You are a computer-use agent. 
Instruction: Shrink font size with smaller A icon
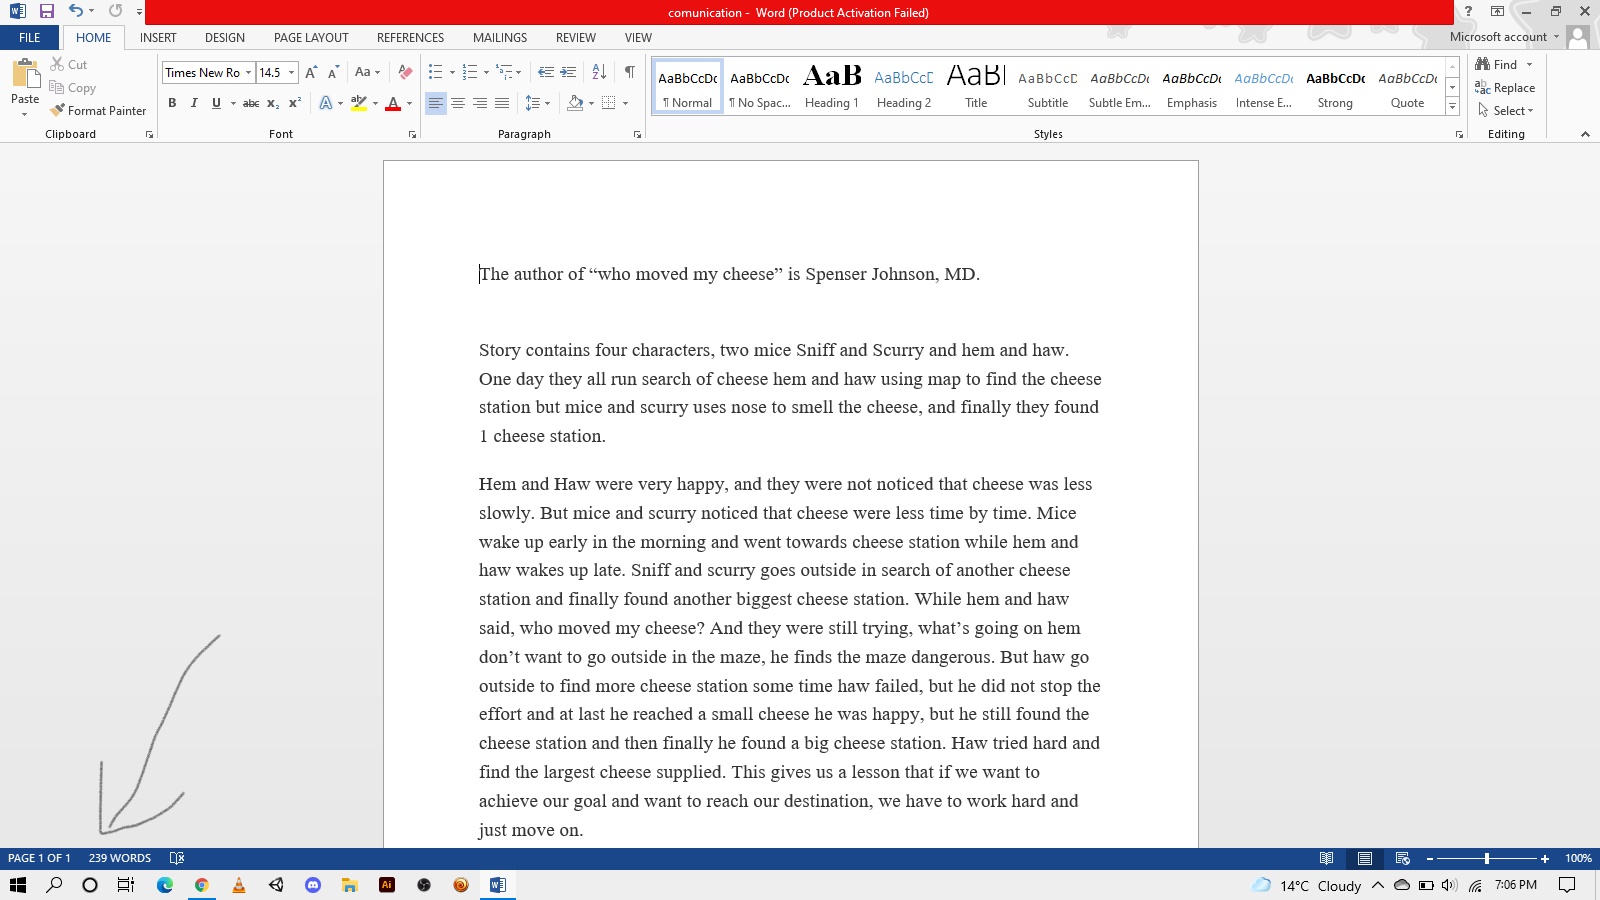333,72
